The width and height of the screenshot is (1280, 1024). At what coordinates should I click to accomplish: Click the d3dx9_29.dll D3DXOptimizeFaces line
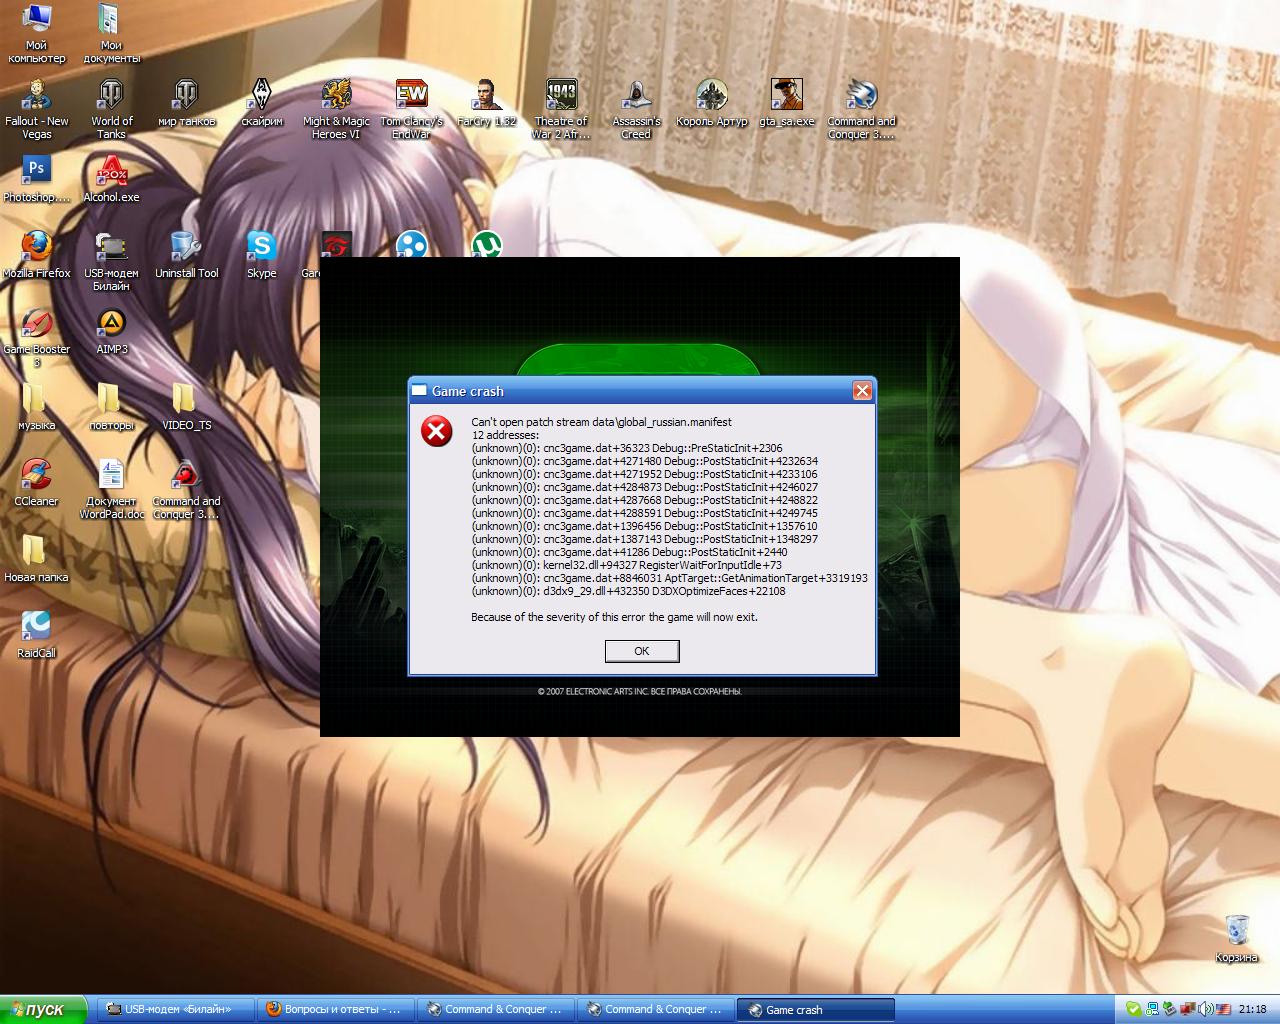[x=629, y=591]
